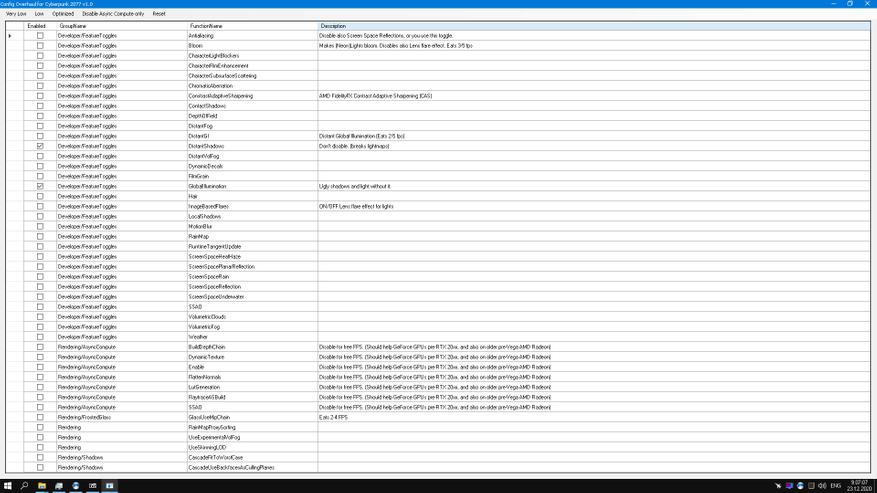Screen dimensions: 877x493
Task: Click the Reset button
Action: point(159,14)
